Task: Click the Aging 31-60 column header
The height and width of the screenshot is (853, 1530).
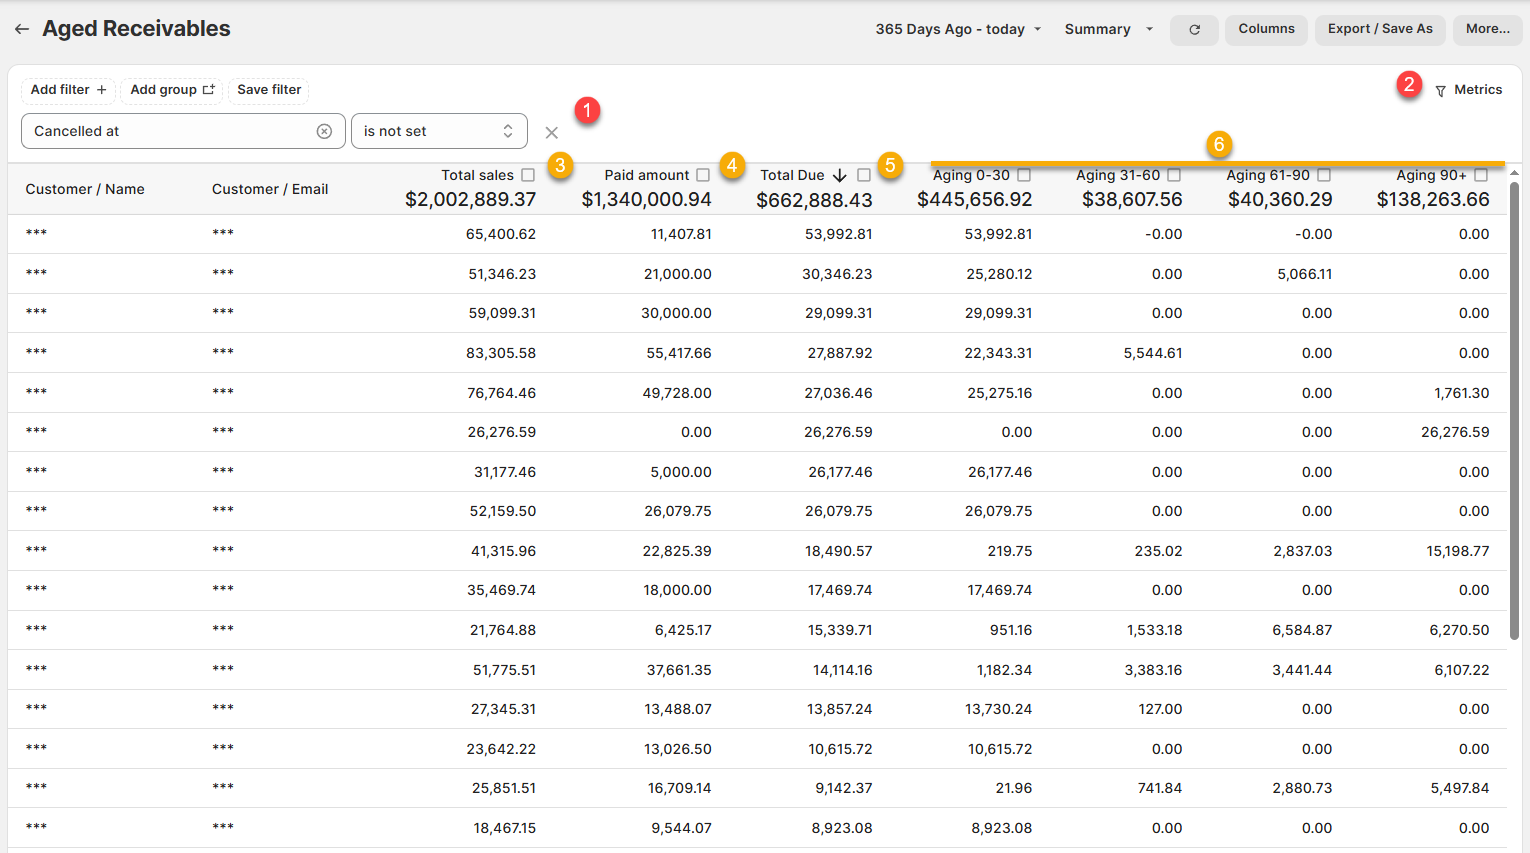Action: point(1118,175)
